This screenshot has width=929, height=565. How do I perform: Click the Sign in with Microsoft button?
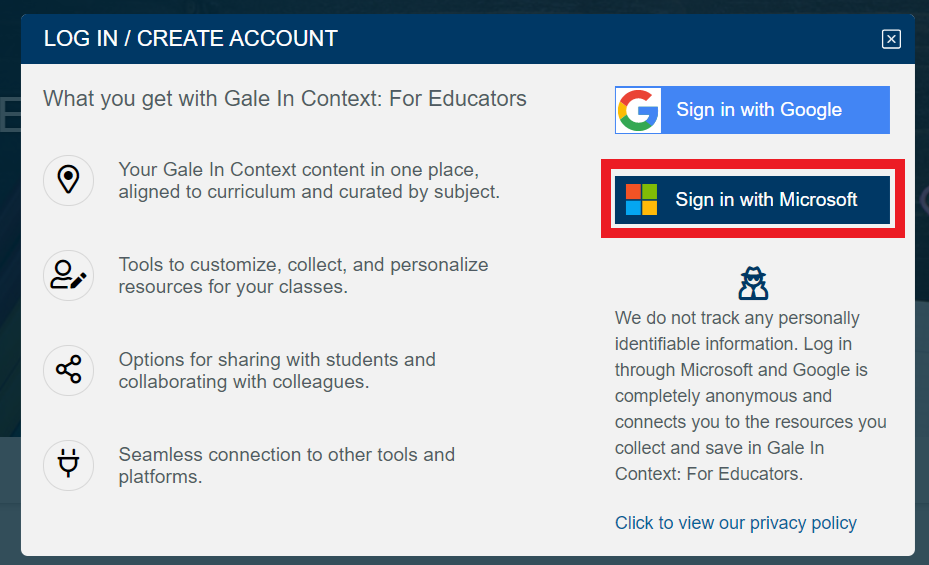752,200
